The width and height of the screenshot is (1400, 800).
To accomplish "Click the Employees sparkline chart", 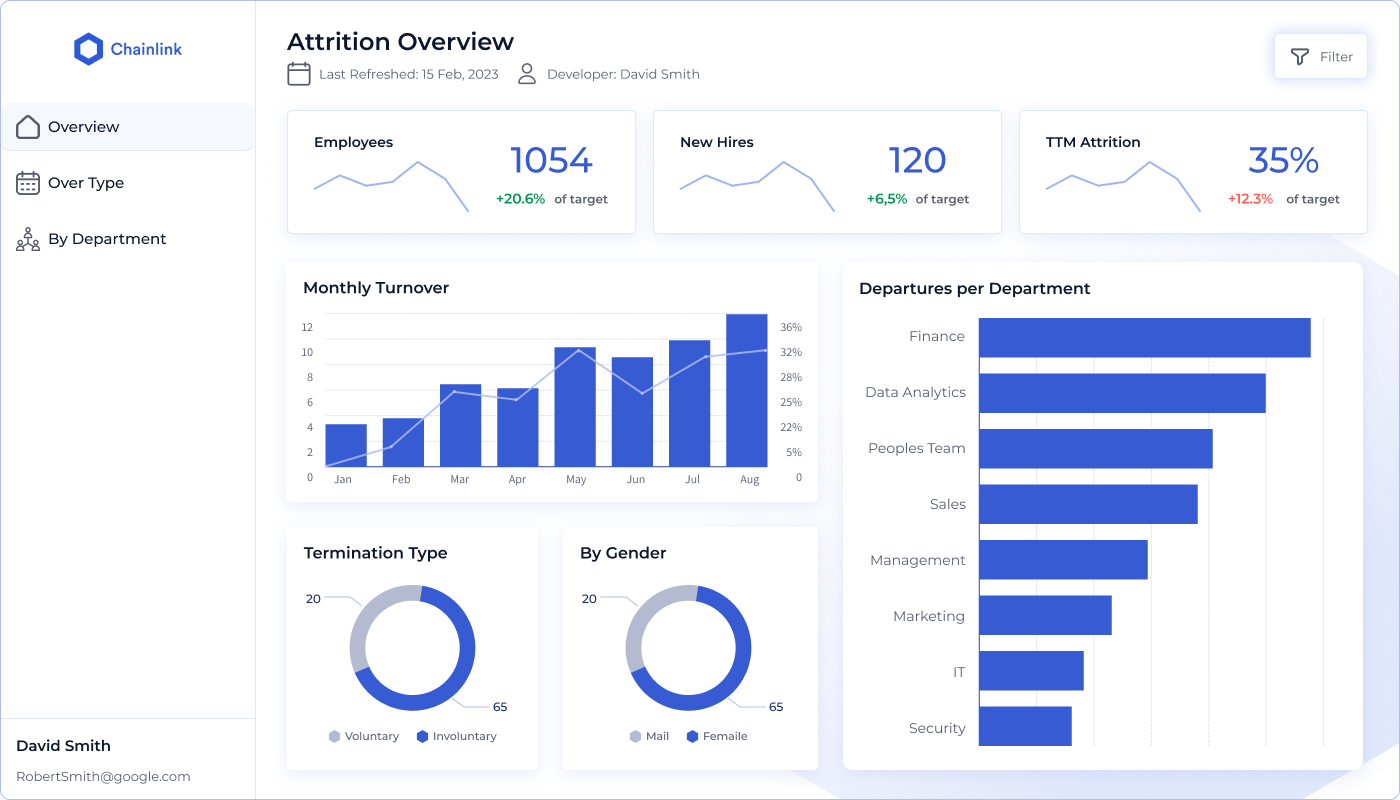I will tap(391, 187).
